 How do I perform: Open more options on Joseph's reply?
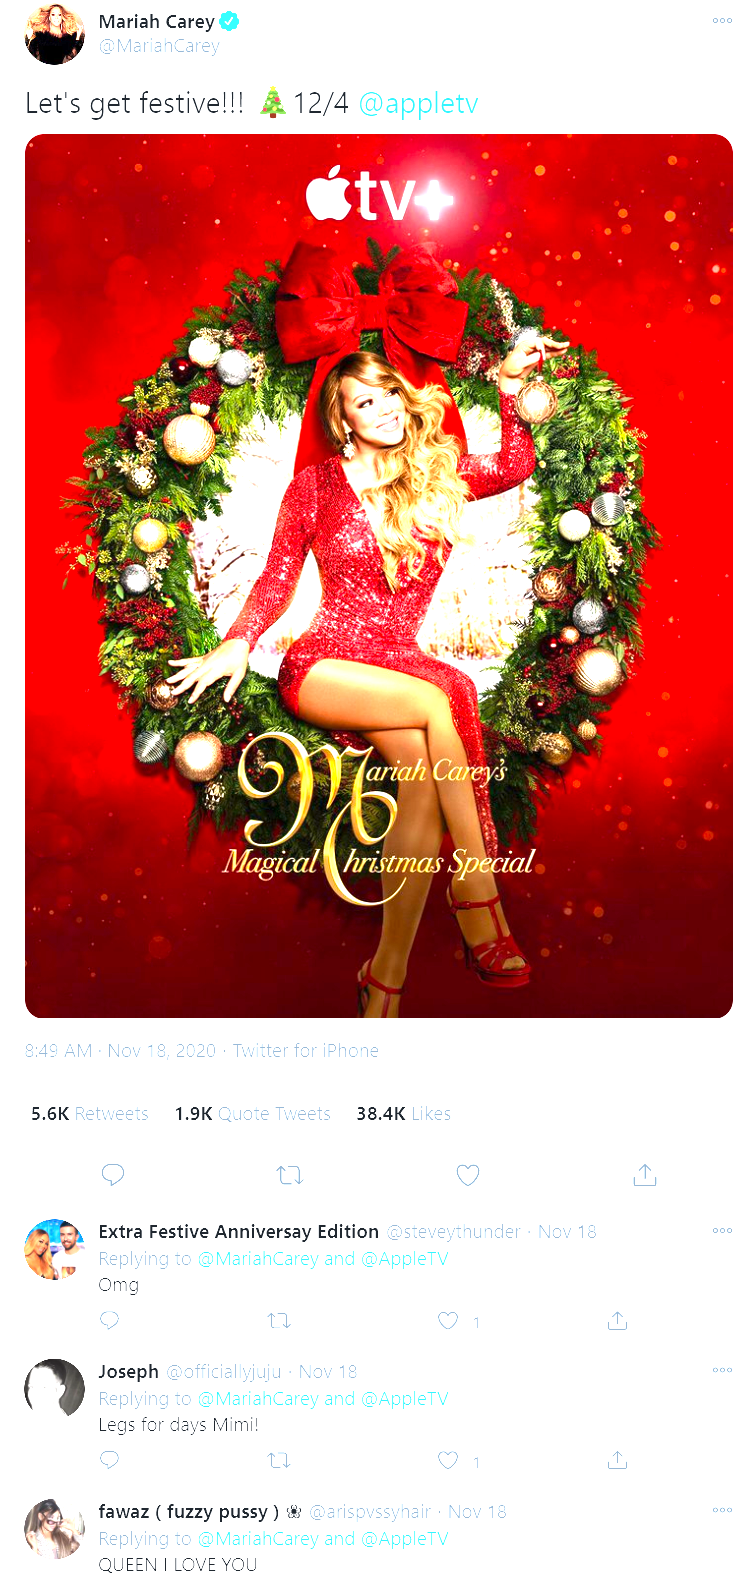pyautogui.click(x=722, y=1371)
